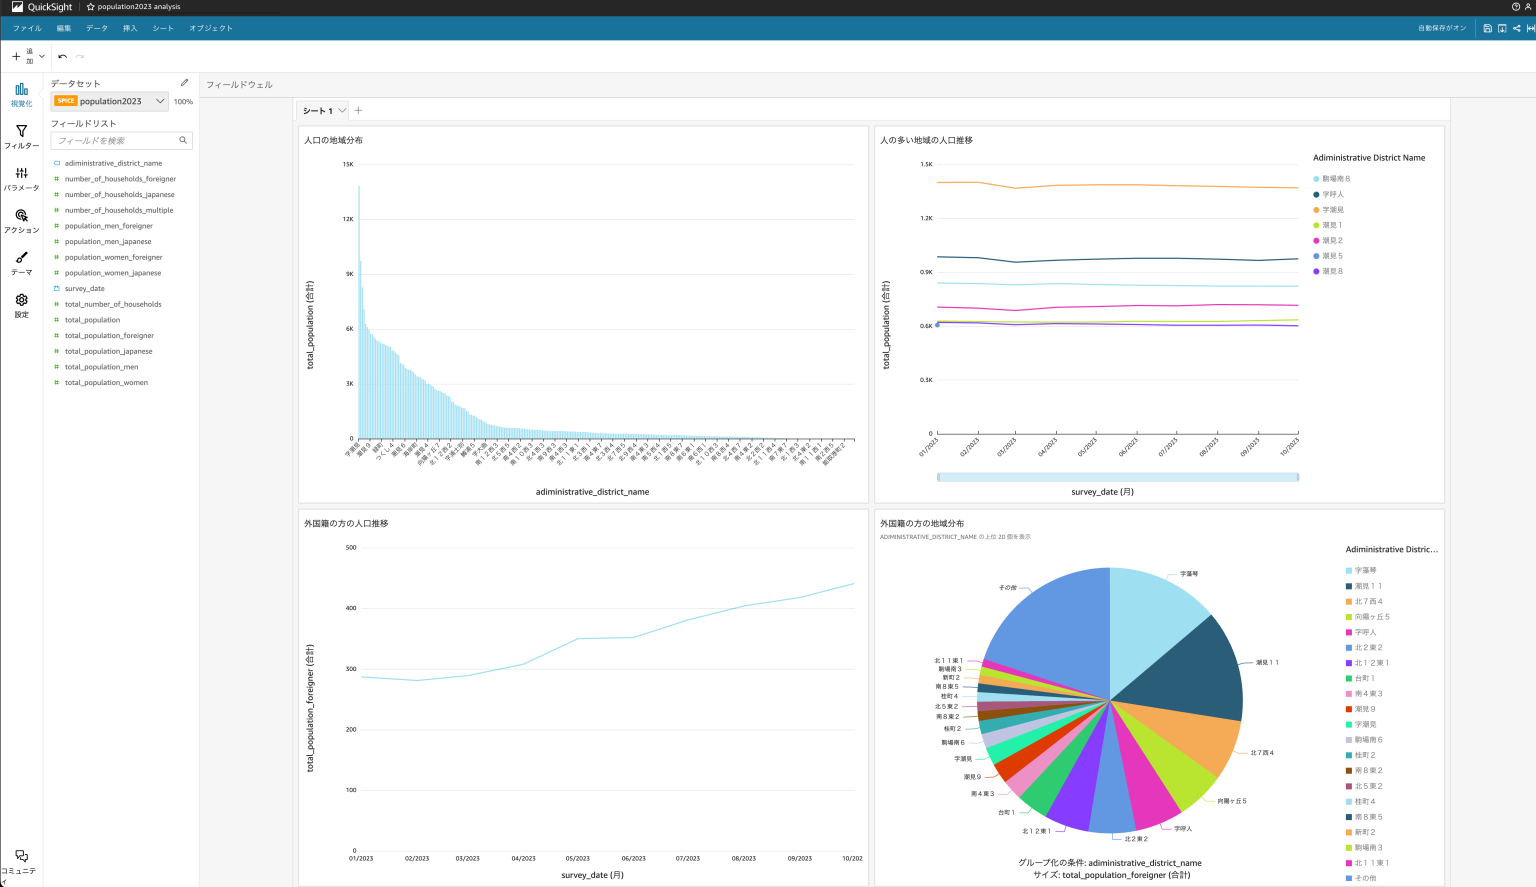Click the survey_date range slider under the line chart
This screenshot has height=887, width=1536.
pyautogui.click(x=1117, y=477)
